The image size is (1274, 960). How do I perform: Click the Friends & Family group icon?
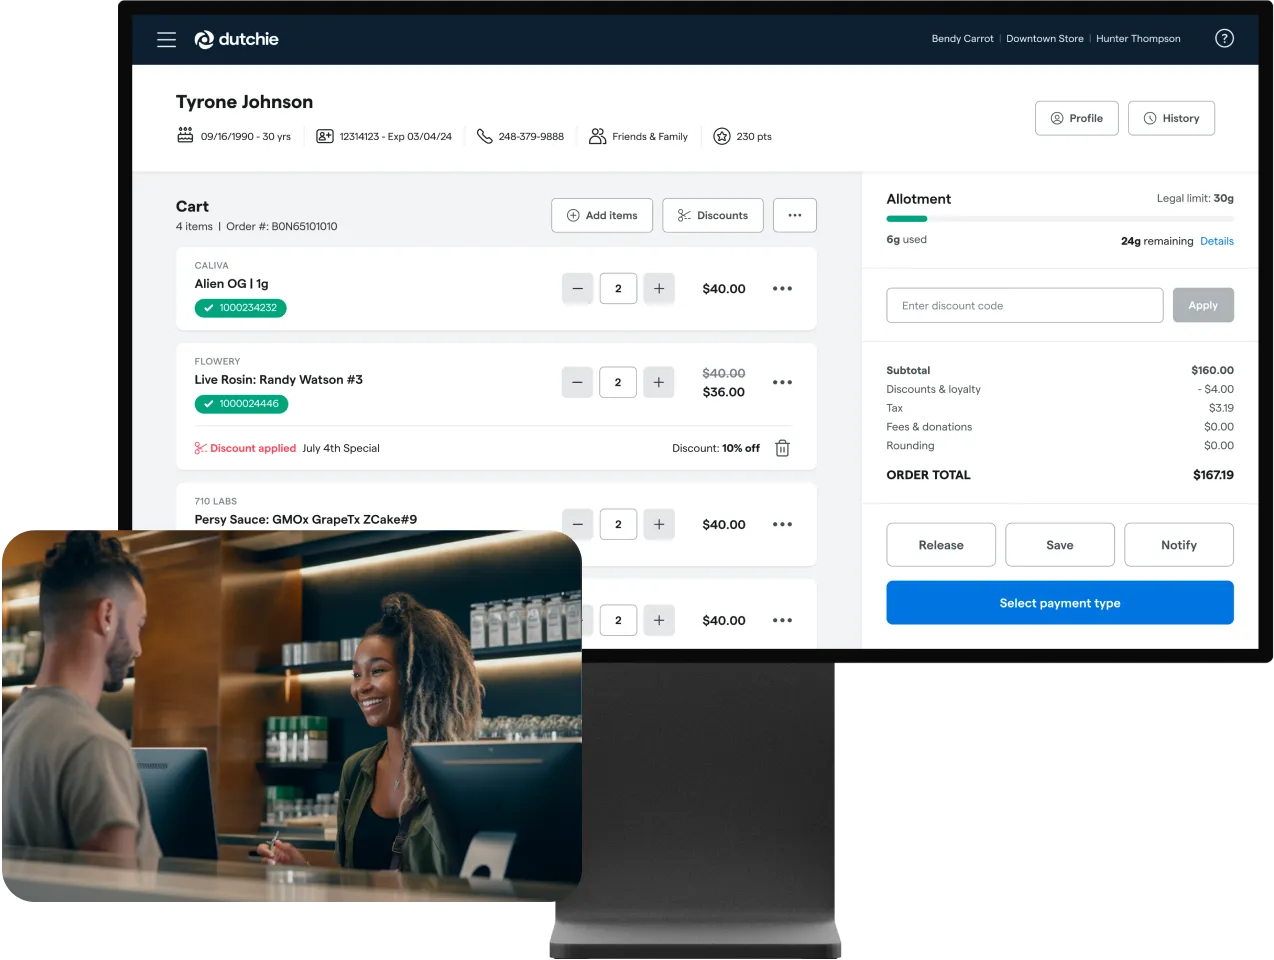pos(597,136)
